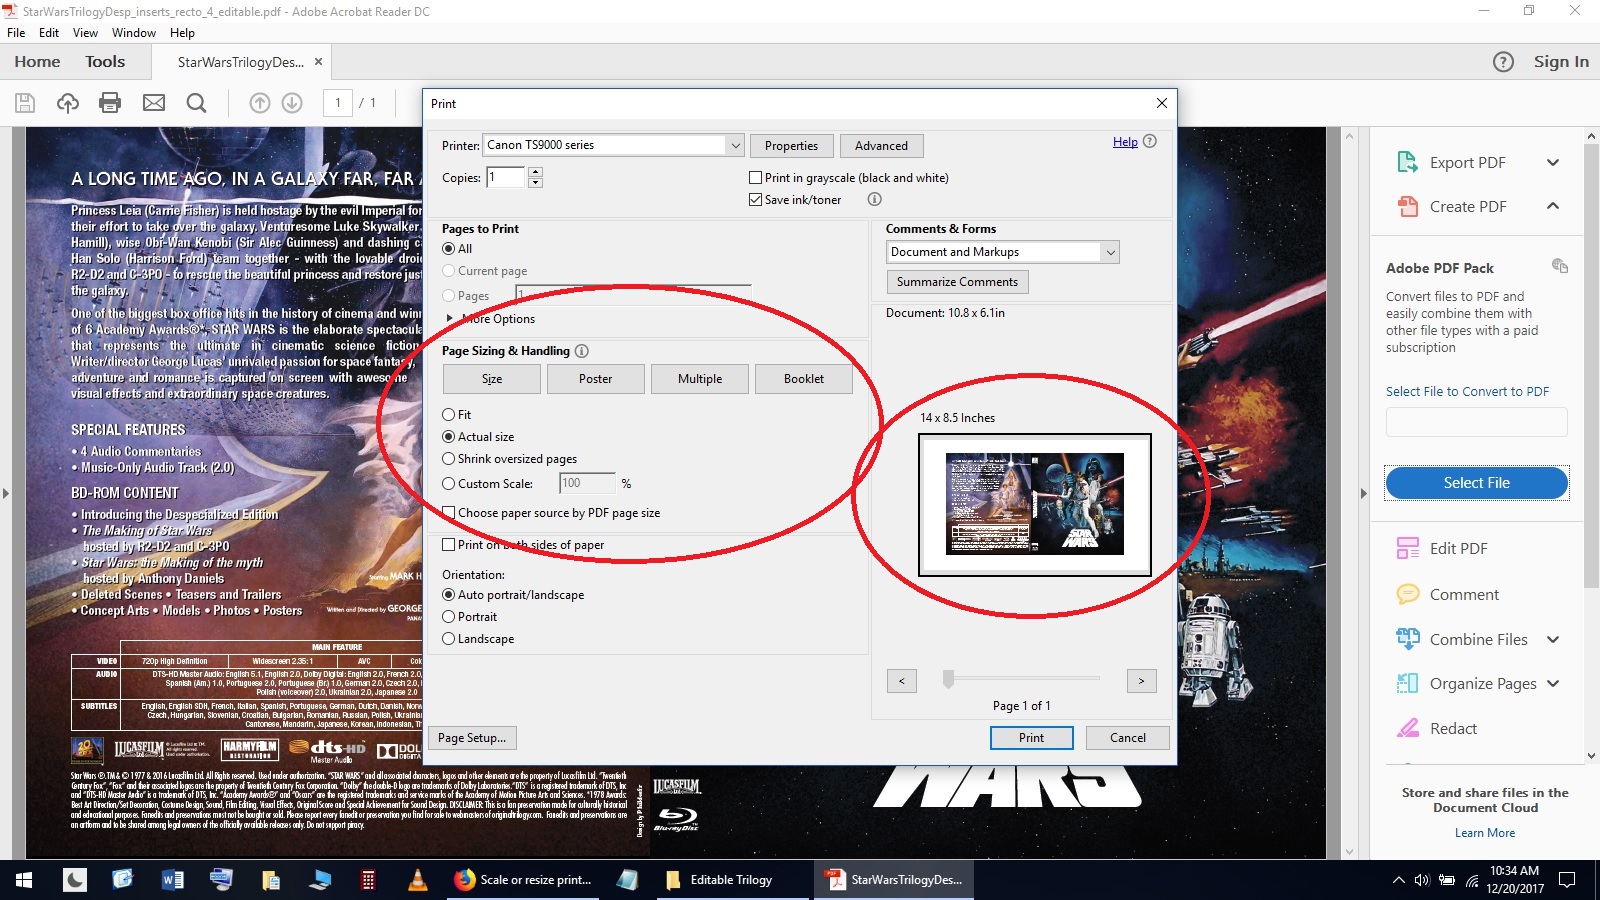Open the Windows Start menu
Viewport: 1600px width, 900px height.
(24, 880)
